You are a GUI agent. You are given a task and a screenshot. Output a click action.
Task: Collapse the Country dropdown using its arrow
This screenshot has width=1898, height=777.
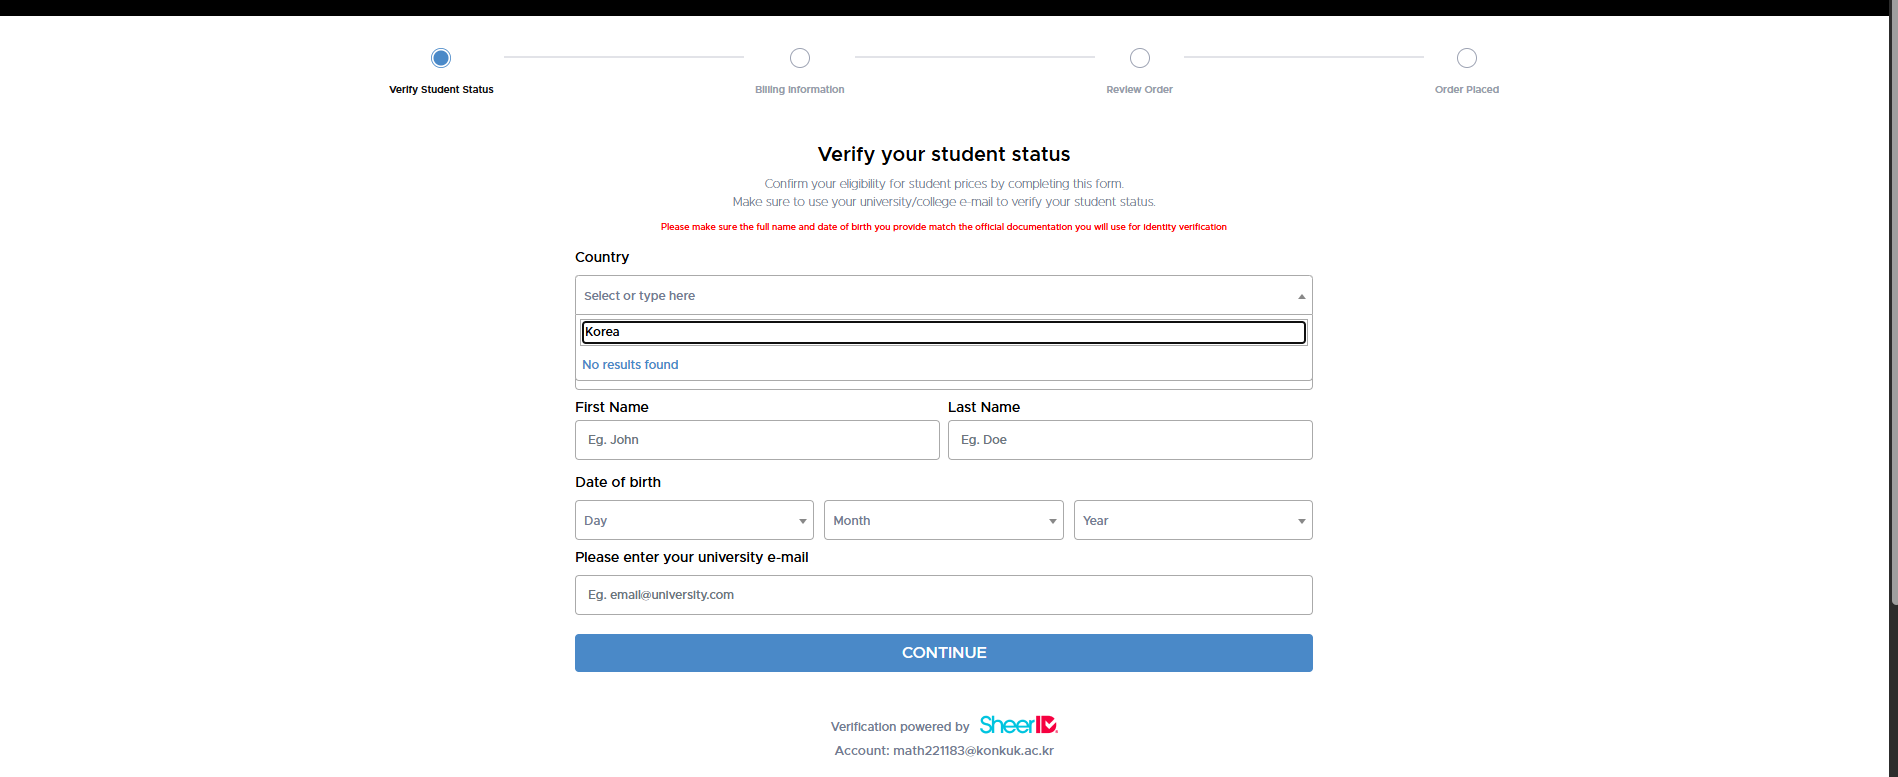(1301, 296)
